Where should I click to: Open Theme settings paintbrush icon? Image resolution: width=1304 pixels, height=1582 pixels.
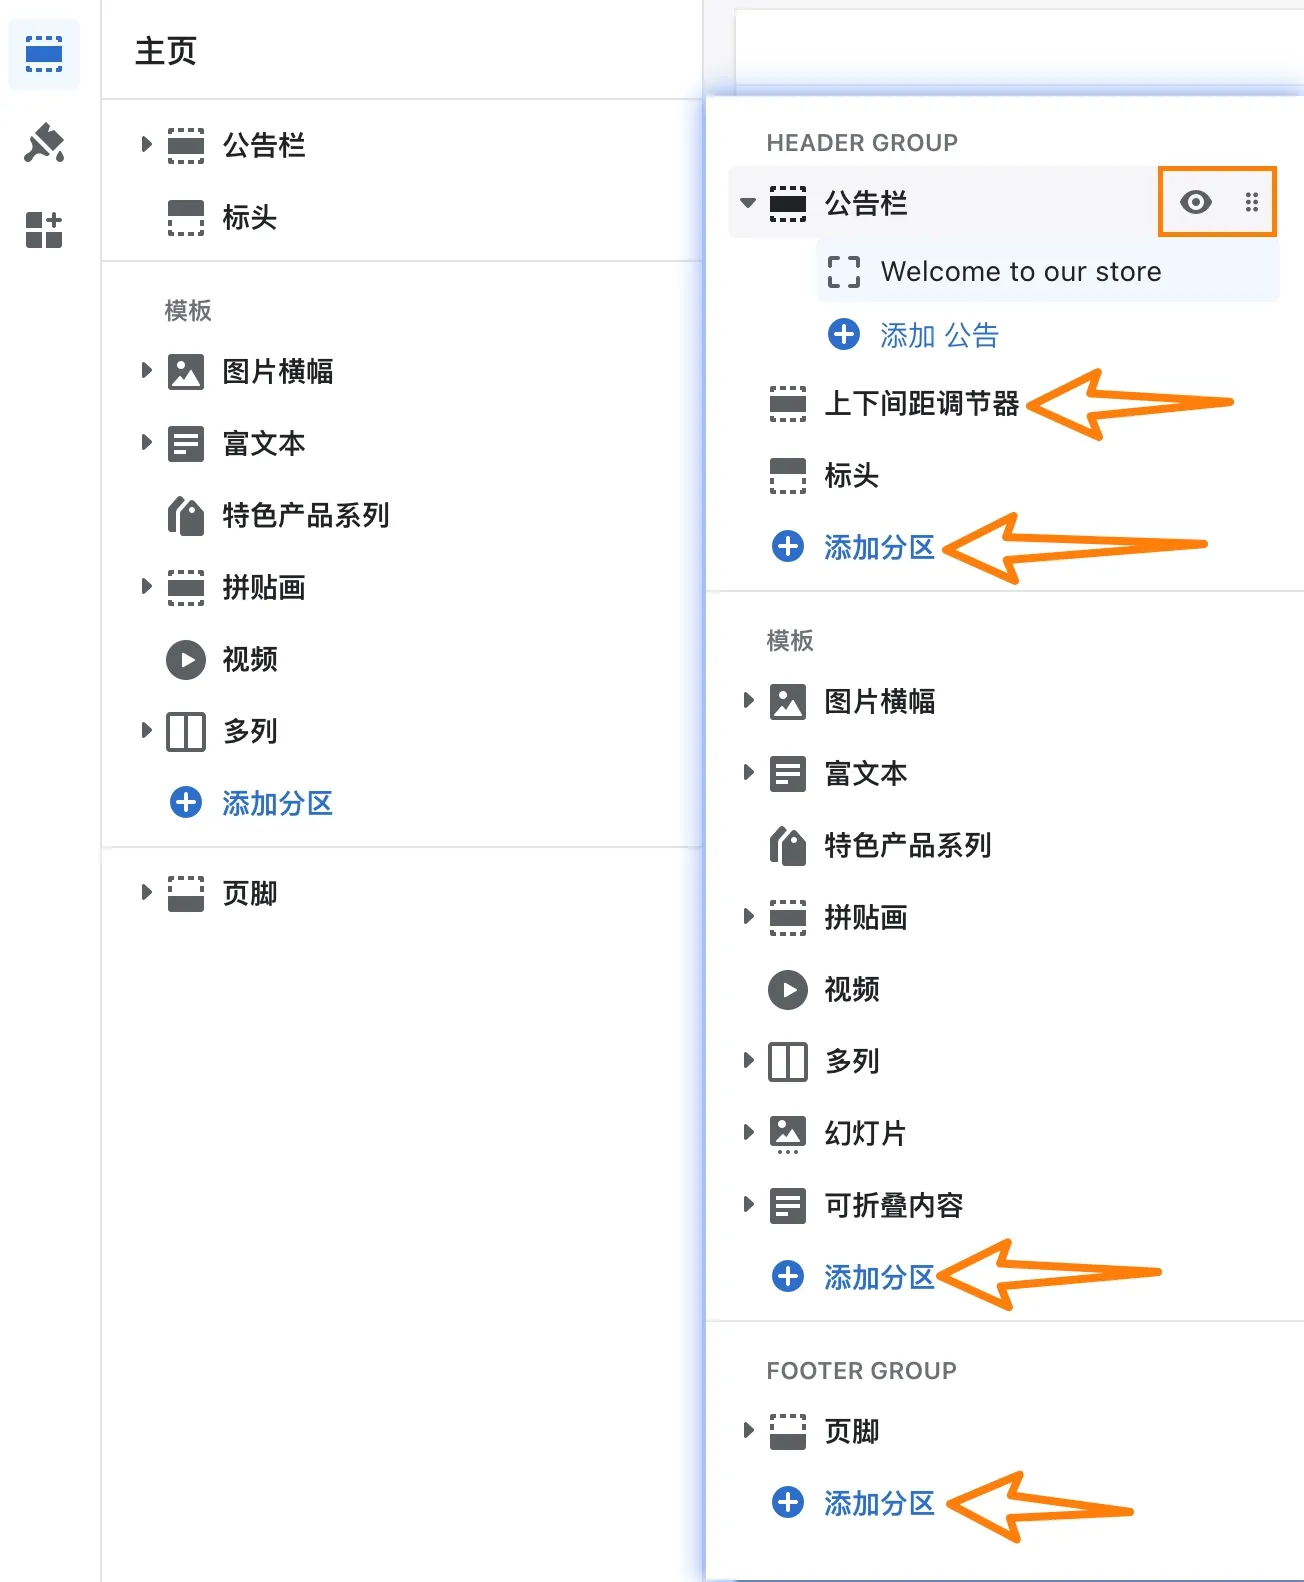(44, 143)
